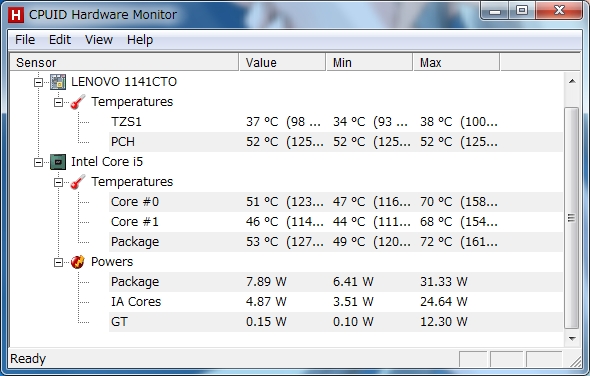This screenshot has height=376, width=590.
Task: Select the PCH sensor row
Action: [x=336, y=142]
